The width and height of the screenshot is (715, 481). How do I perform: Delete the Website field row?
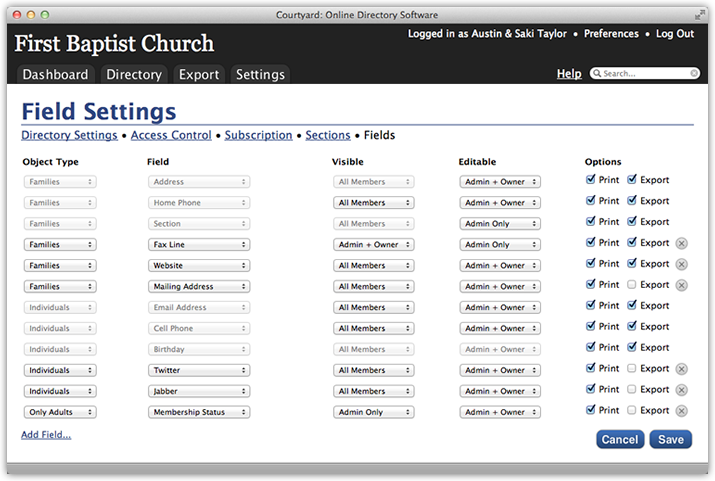coord(681,264)
